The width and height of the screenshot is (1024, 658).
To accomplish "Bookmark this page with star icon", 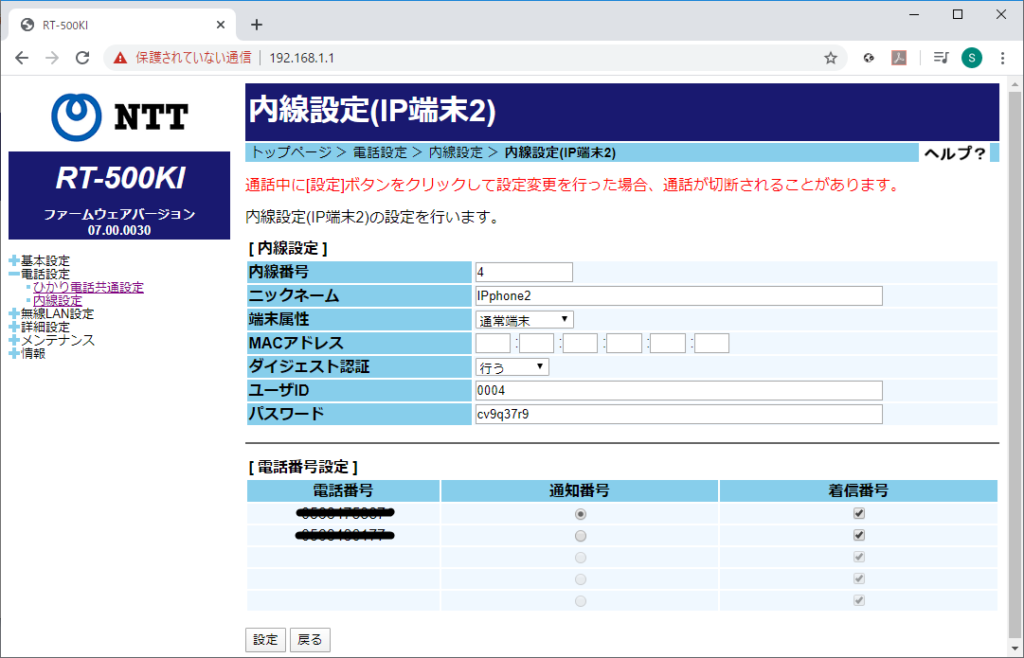I will tap(830, 58).
